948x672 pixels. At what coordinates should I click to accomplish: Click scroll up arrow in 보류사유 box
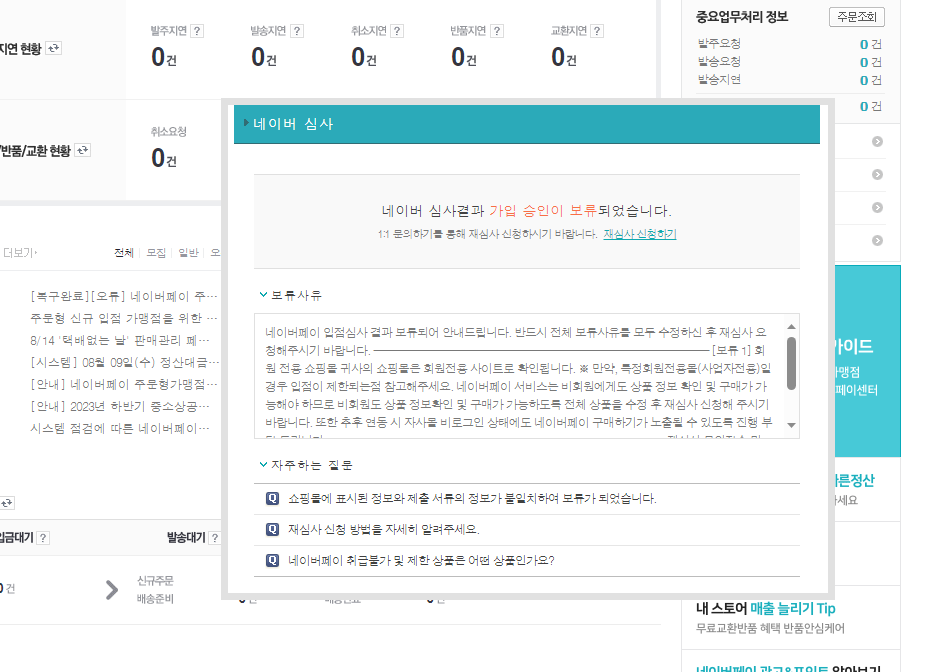point(791,327)
